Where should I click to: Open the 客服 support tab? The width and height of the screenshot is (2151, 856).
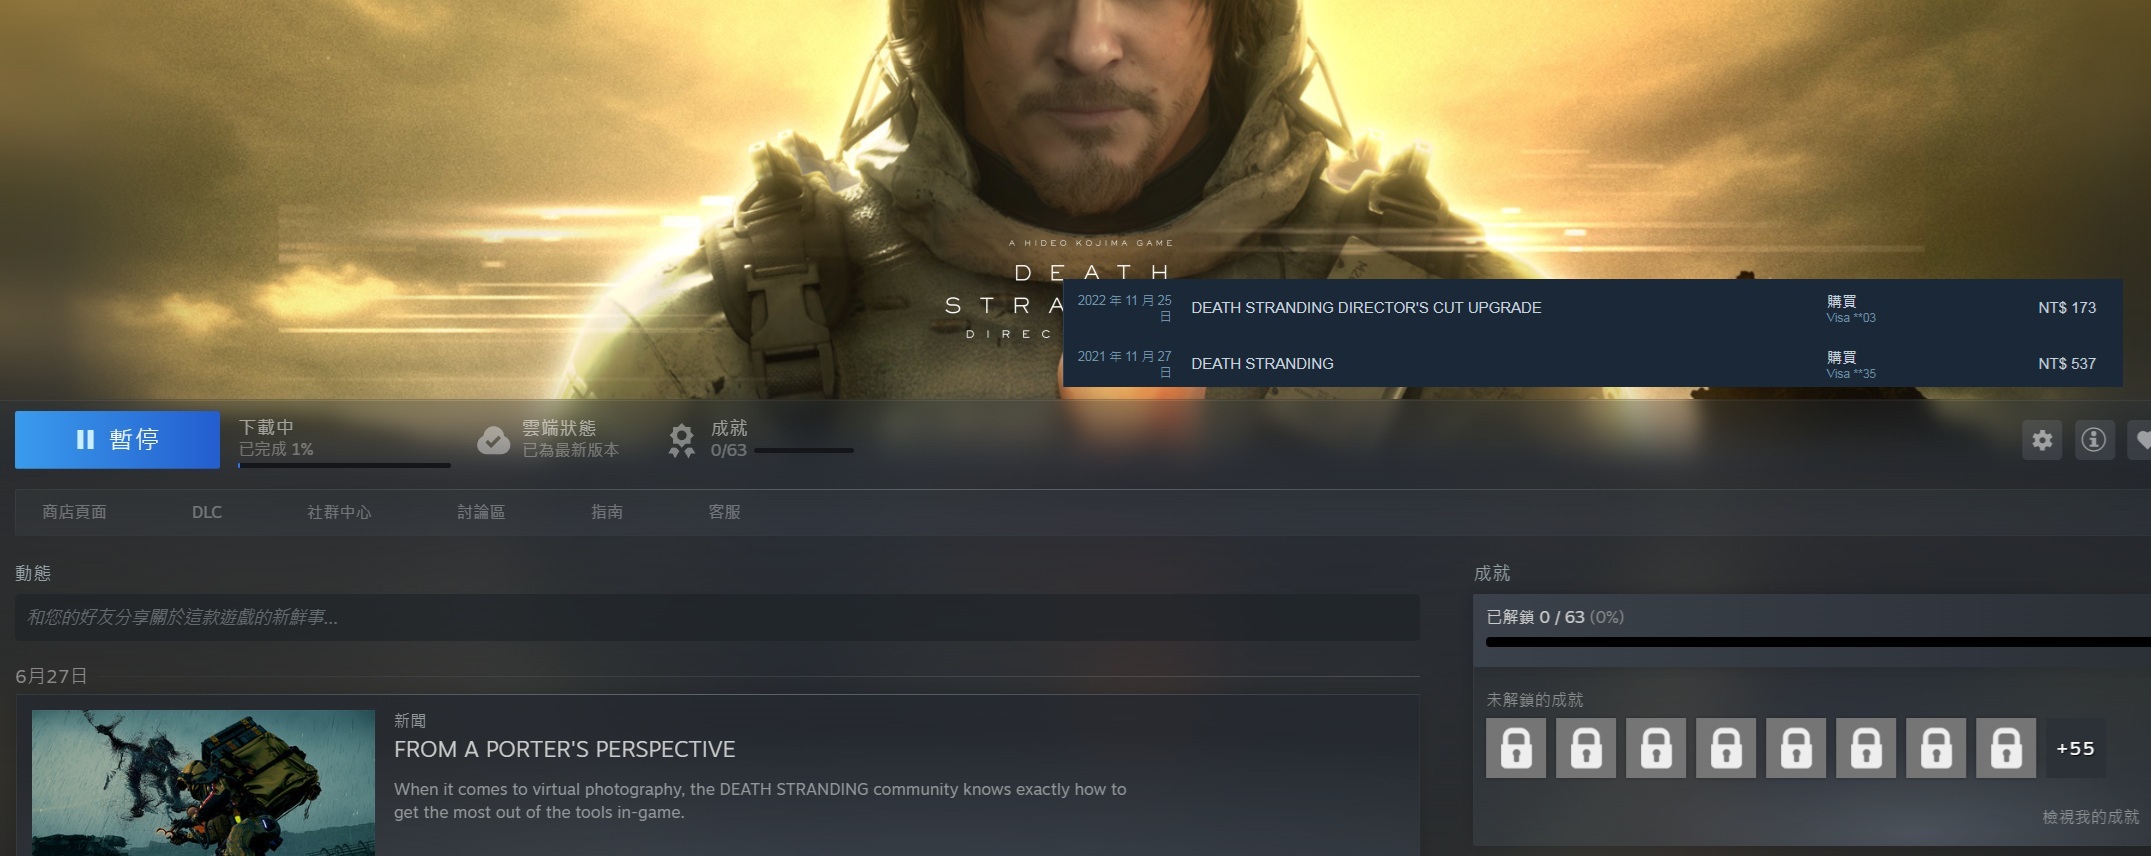coord(724,512)
